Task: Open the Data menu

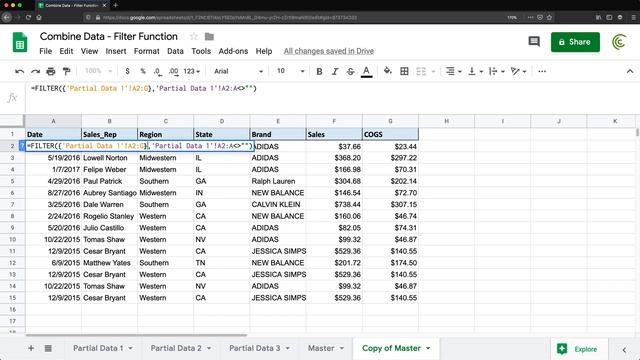Action: [x=175, y=51]
